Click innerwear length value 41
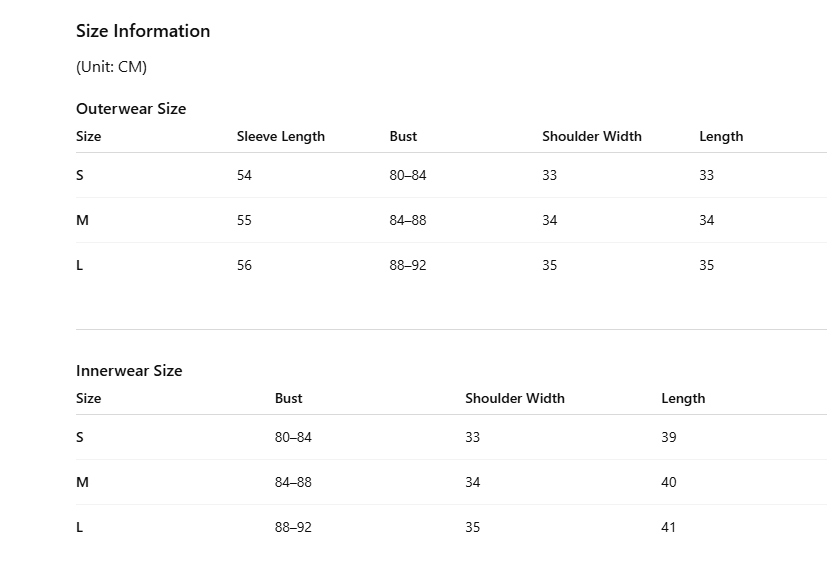 (x=668, y=528)
